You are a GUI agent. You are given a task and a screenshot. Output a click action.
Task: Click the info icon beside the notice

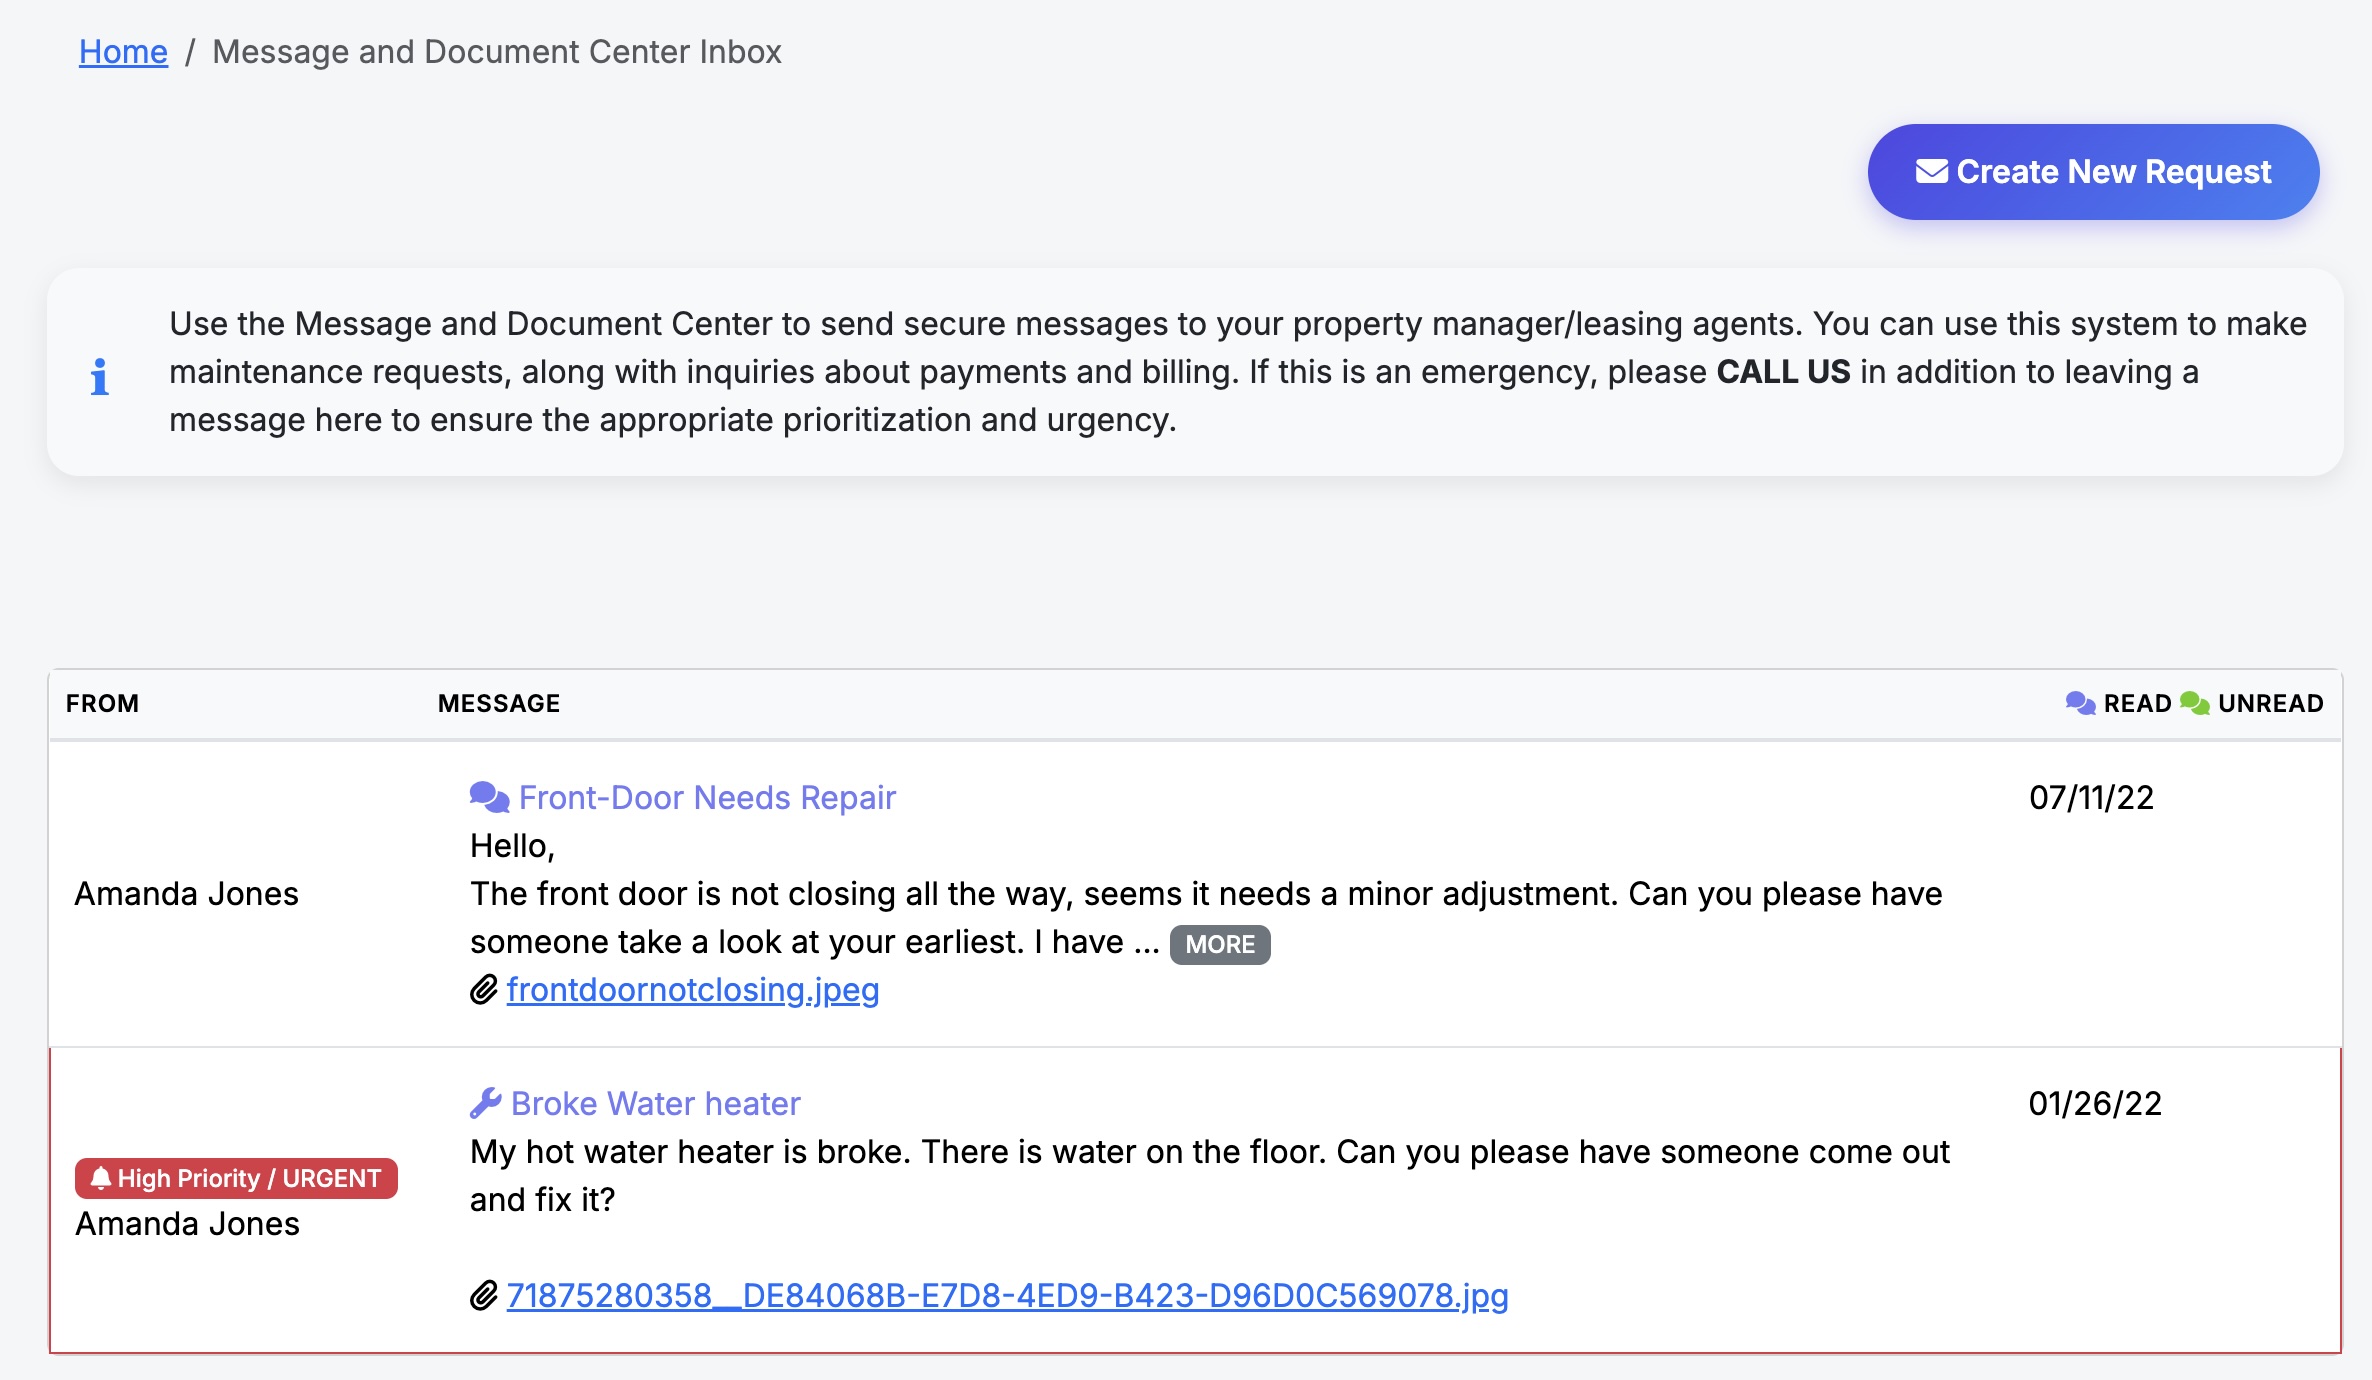point(99,377)
